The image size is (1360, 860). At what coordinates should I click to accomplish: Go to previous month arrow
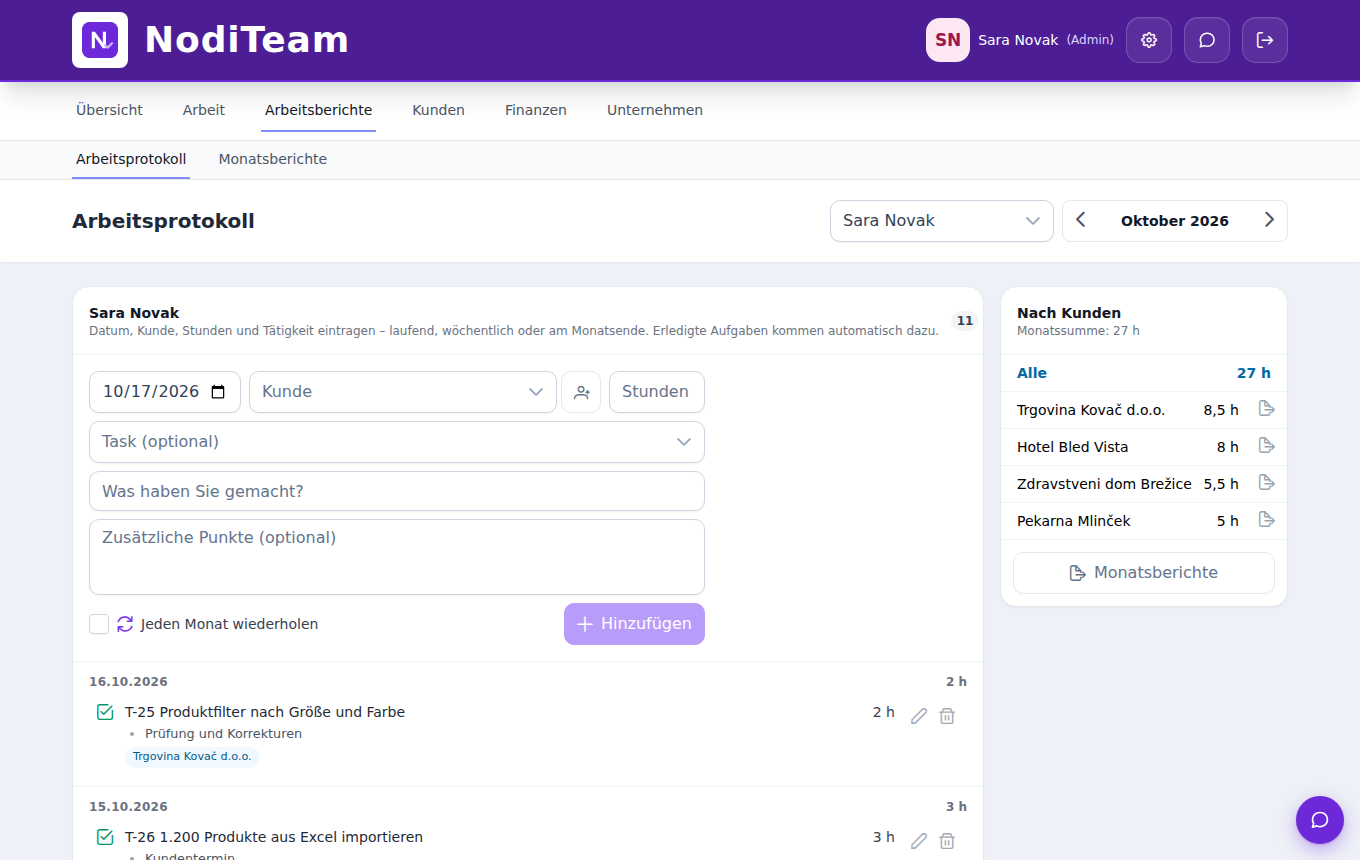point(1081,221)
